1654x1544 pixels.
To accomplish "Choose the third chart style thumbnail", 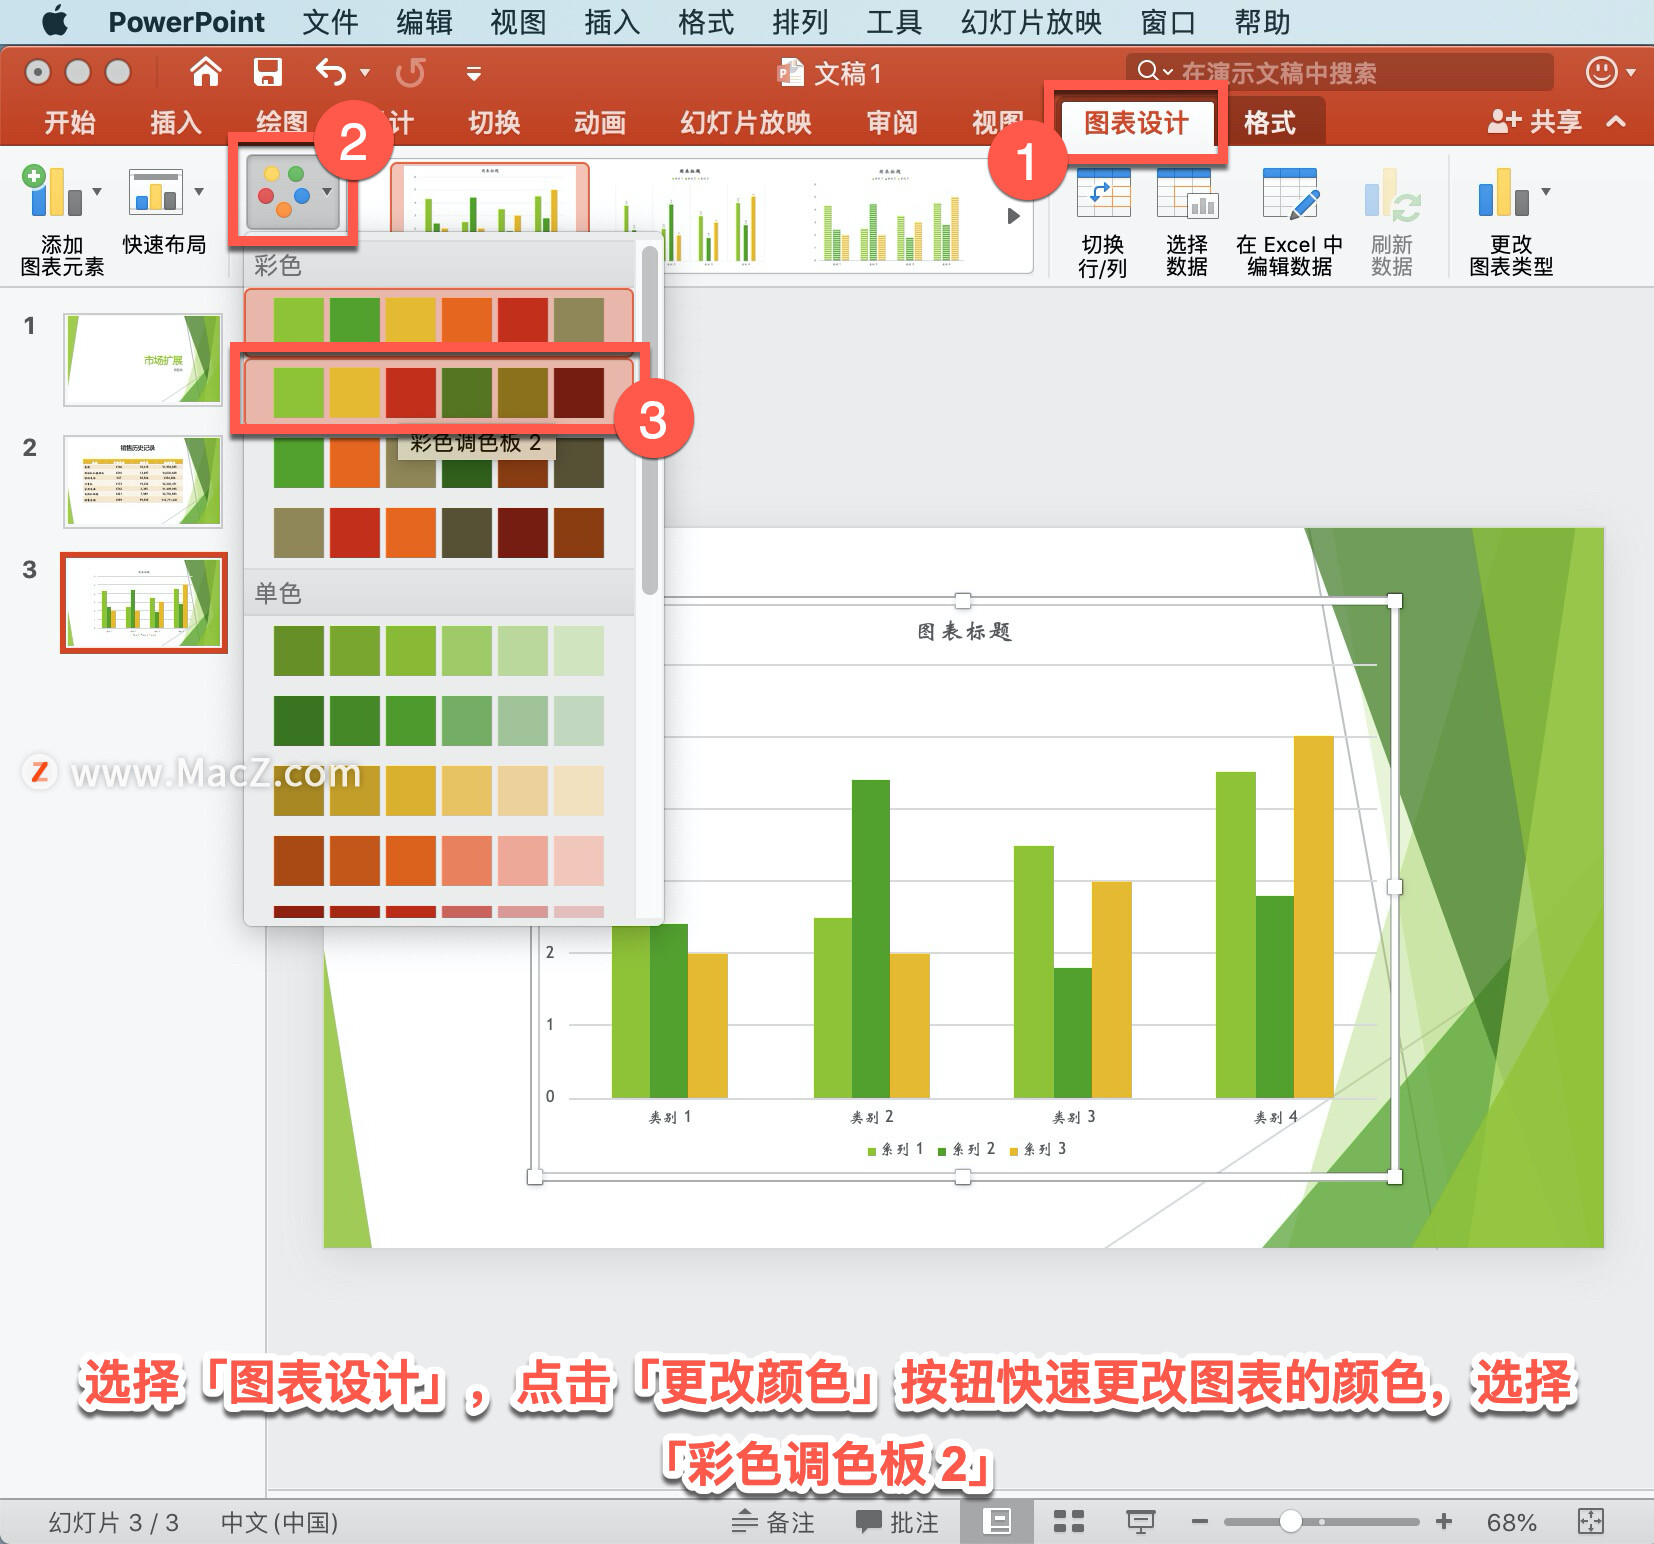I will (x=888, y=215).
